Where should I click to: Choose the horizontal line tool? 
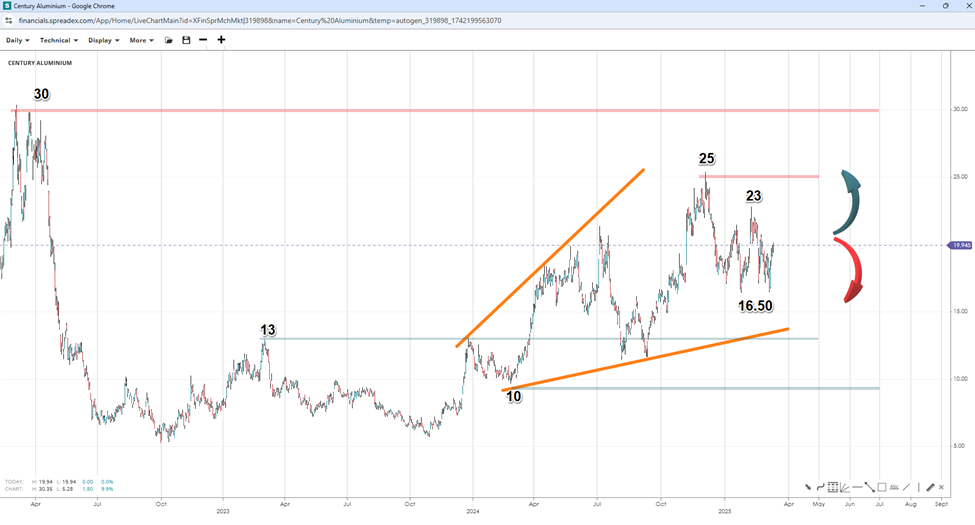[858, 487]
